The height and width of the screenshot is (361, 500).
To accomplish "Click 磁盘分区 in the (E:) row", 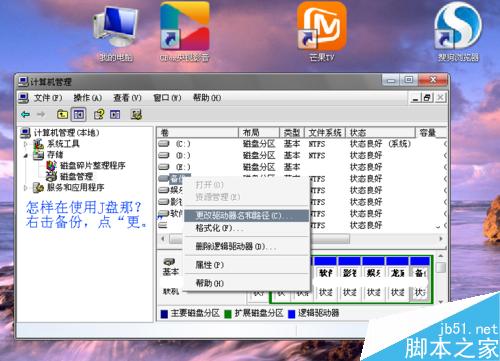I will [x=259, y=167].
